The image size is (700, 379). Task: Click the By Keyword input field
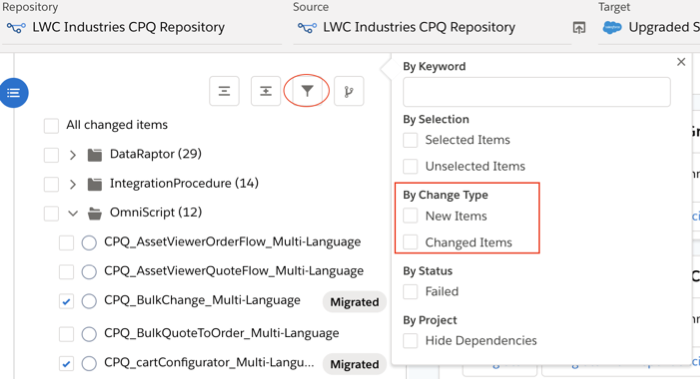click(x=537, y=92)
